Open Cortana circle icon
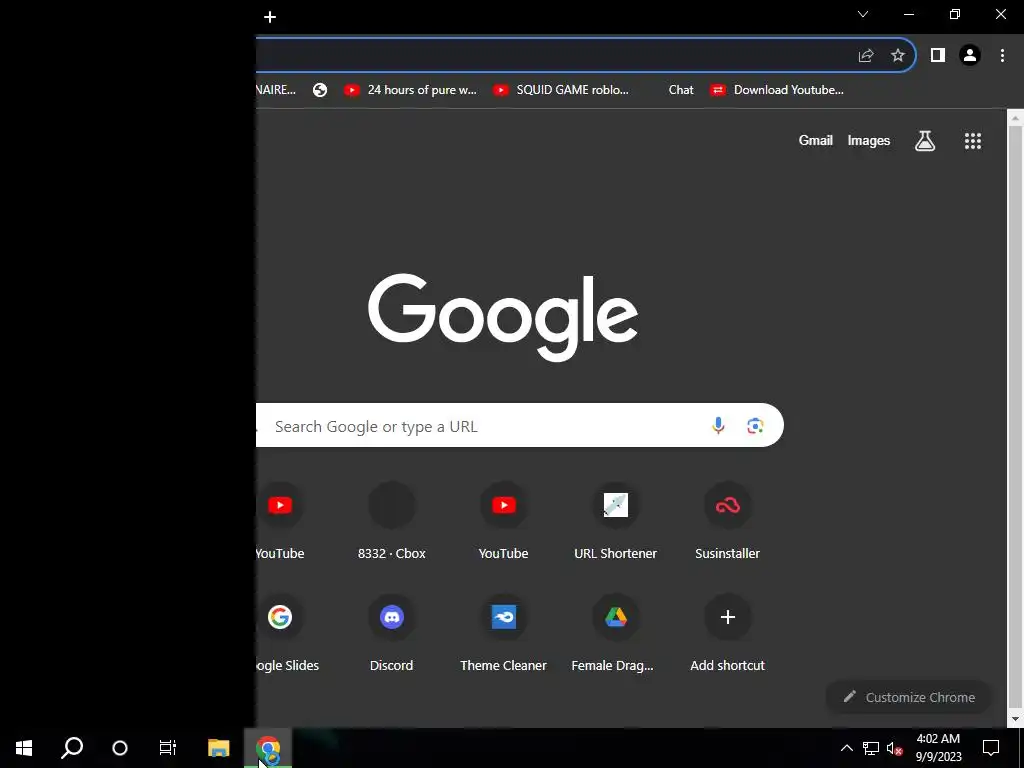 coord(120,748)
